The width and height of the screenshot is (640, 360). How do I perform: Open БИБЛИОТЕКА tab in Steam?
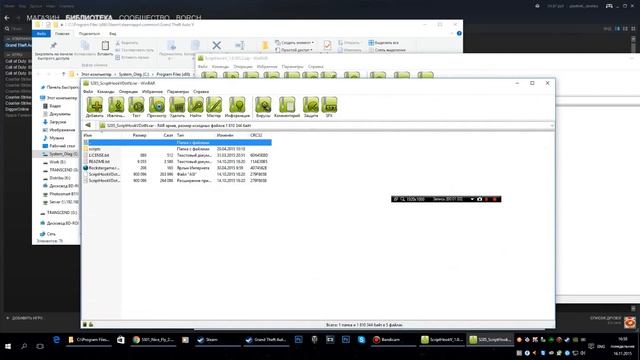pyautogui.click(x=89, y=18)
